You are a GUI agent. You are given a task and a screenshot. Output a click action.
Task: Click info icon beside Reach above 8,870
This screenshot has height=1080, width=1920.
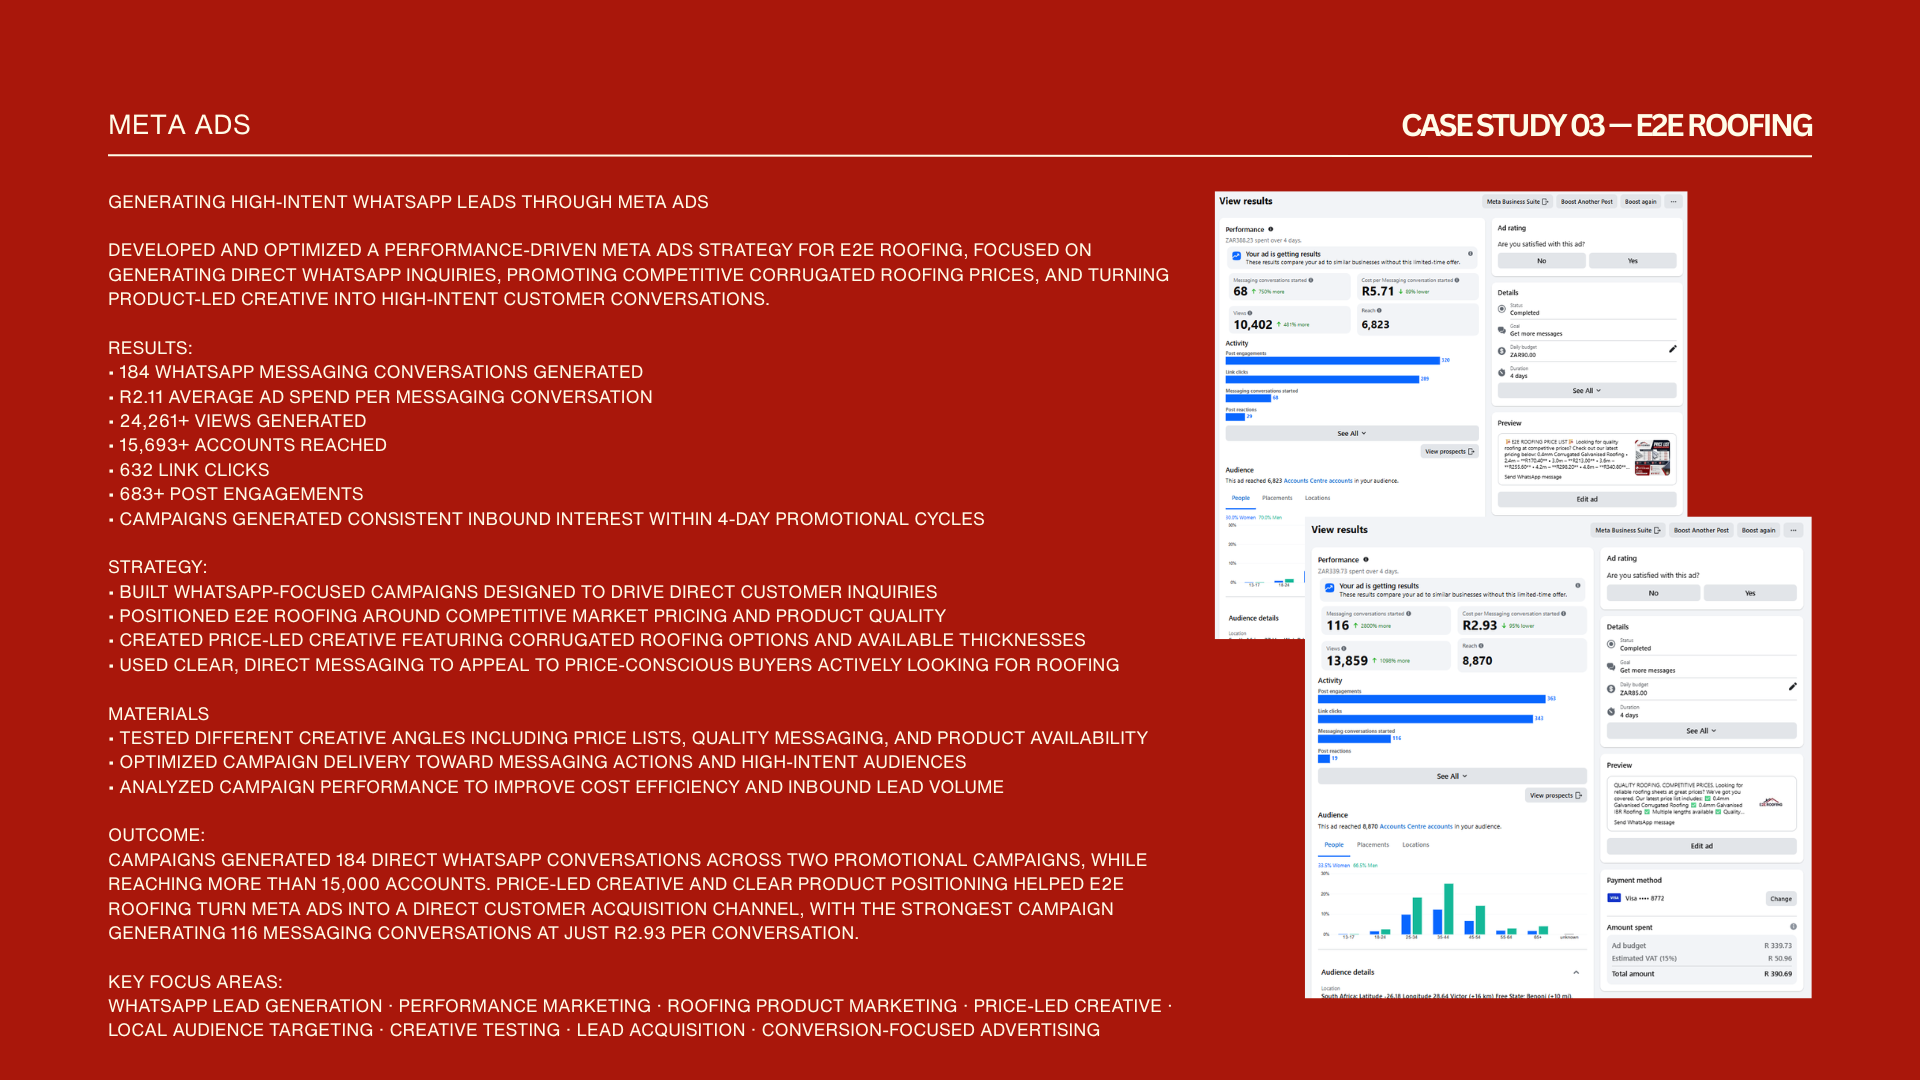tap(1481, 646)
